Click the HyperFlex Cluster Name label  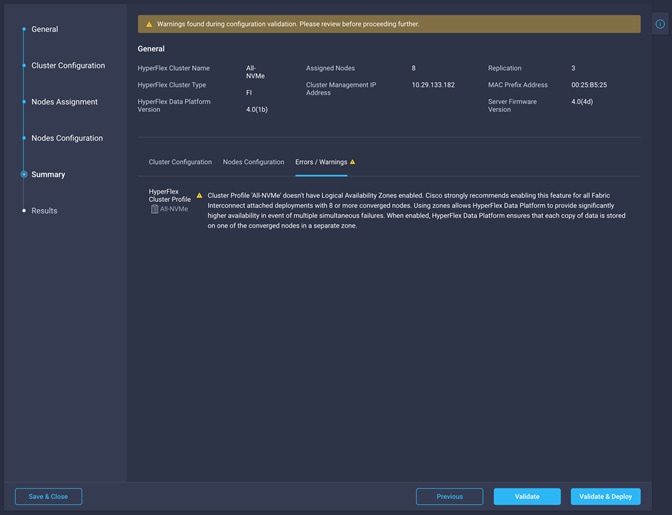[174, 68]
